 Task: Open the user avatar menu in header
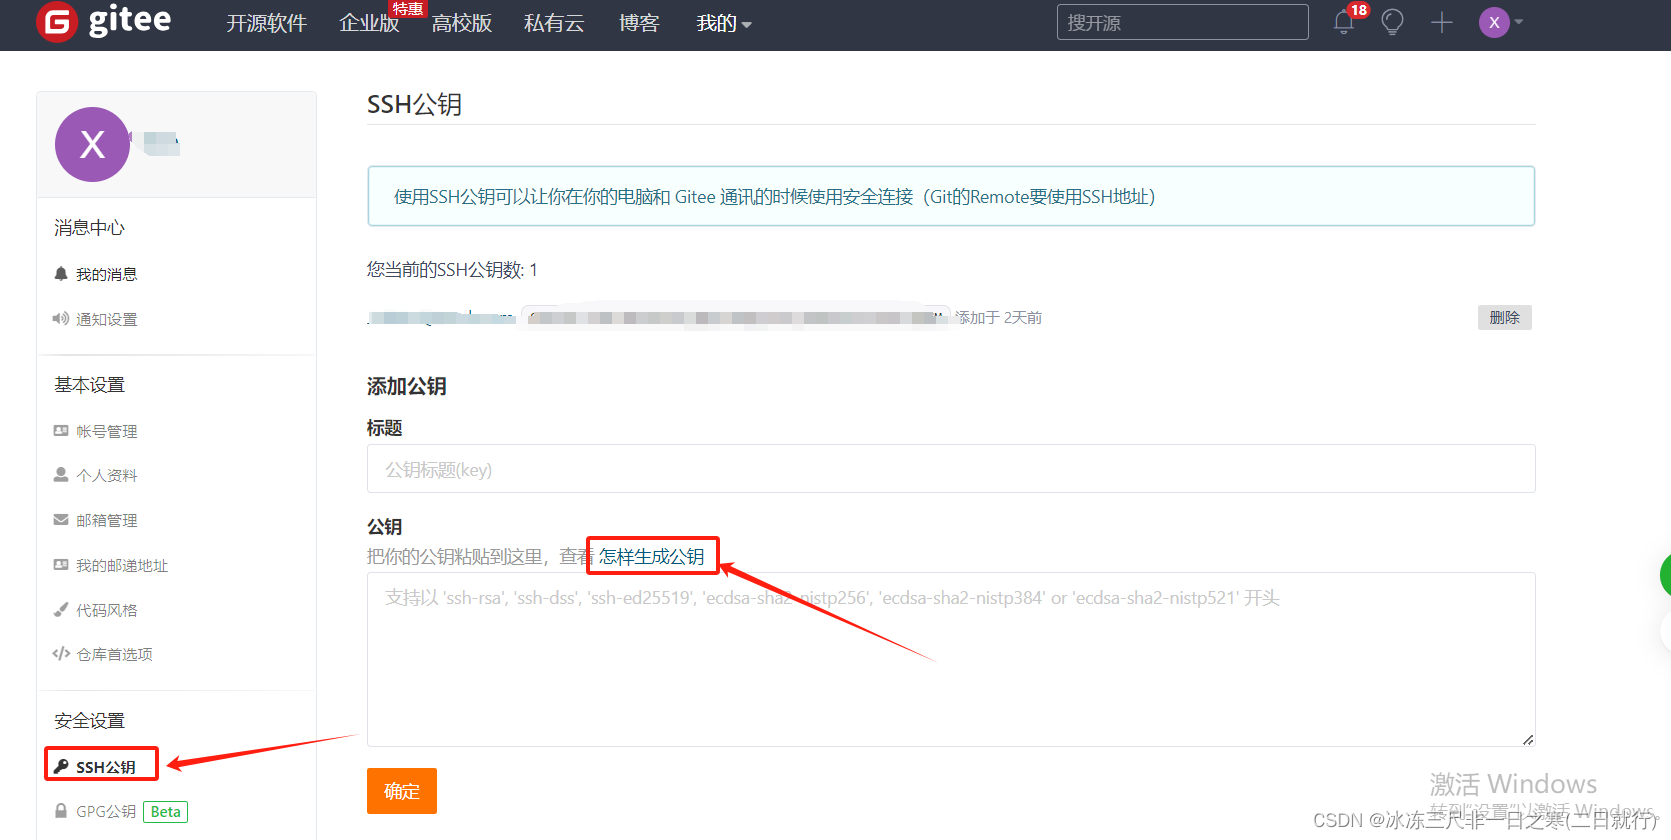(1500, 22)
